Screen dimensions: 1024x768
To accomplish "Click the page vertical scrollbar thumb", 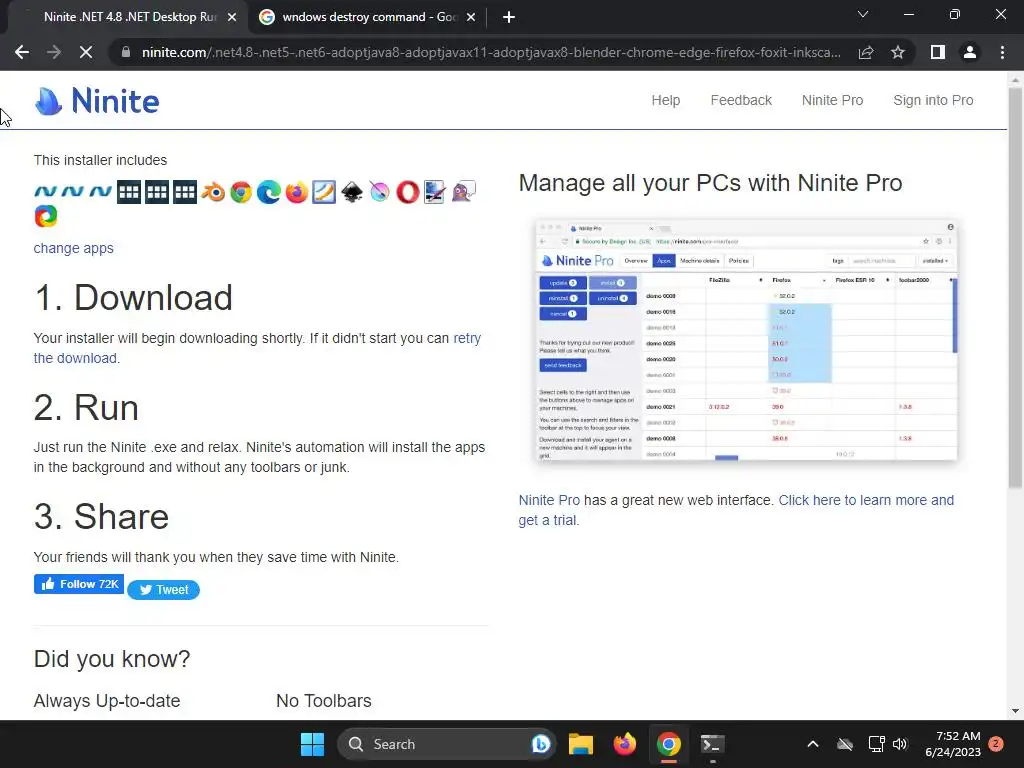I will [1015, 287].
